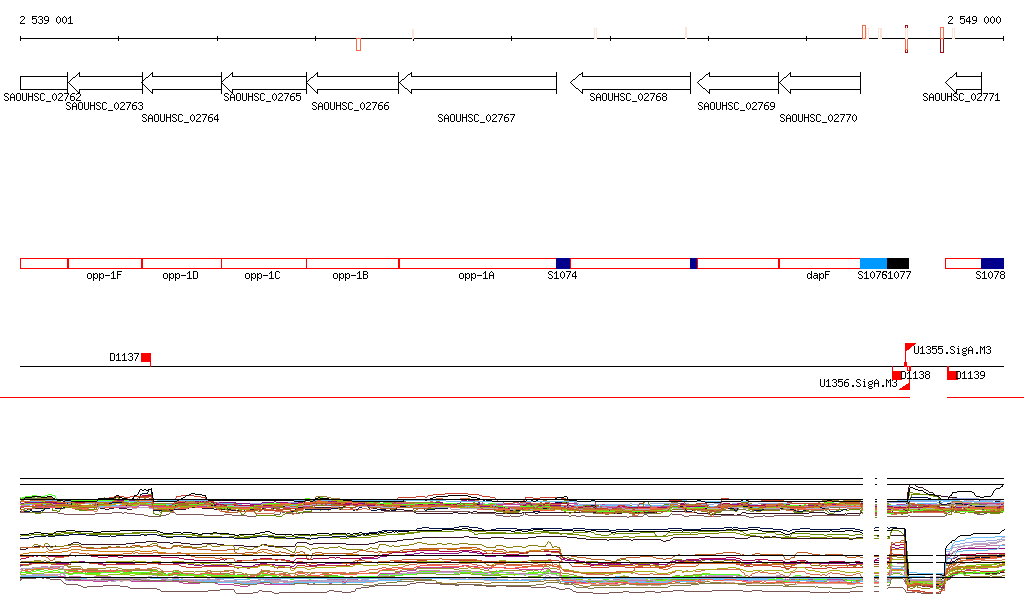Image resolution: width=1024 pixels, height=611 pixels.
Task: Click the end coordinate 2 549 000
Action: (974, 20)
